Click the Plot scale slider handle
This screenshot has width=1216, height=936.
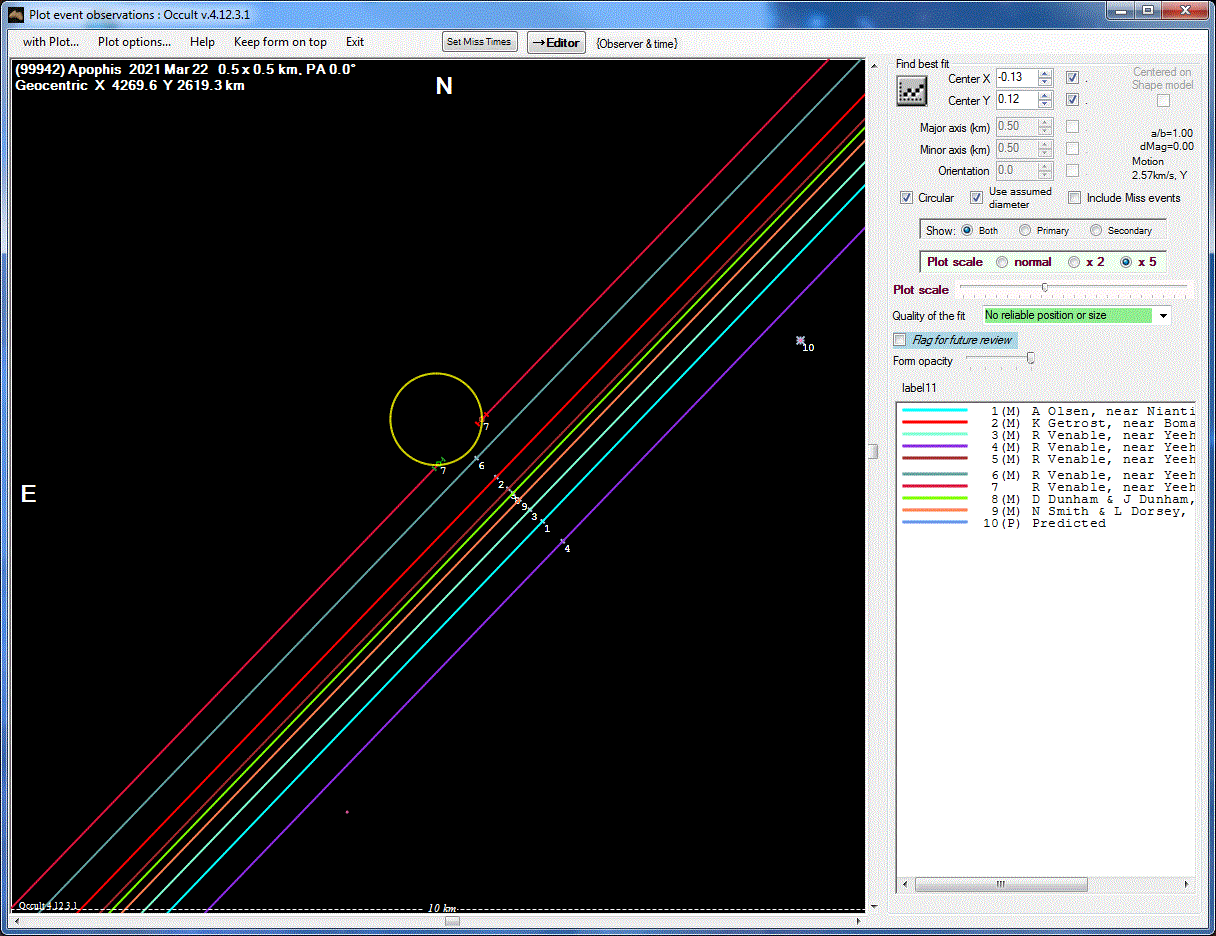pos(1044,288)
